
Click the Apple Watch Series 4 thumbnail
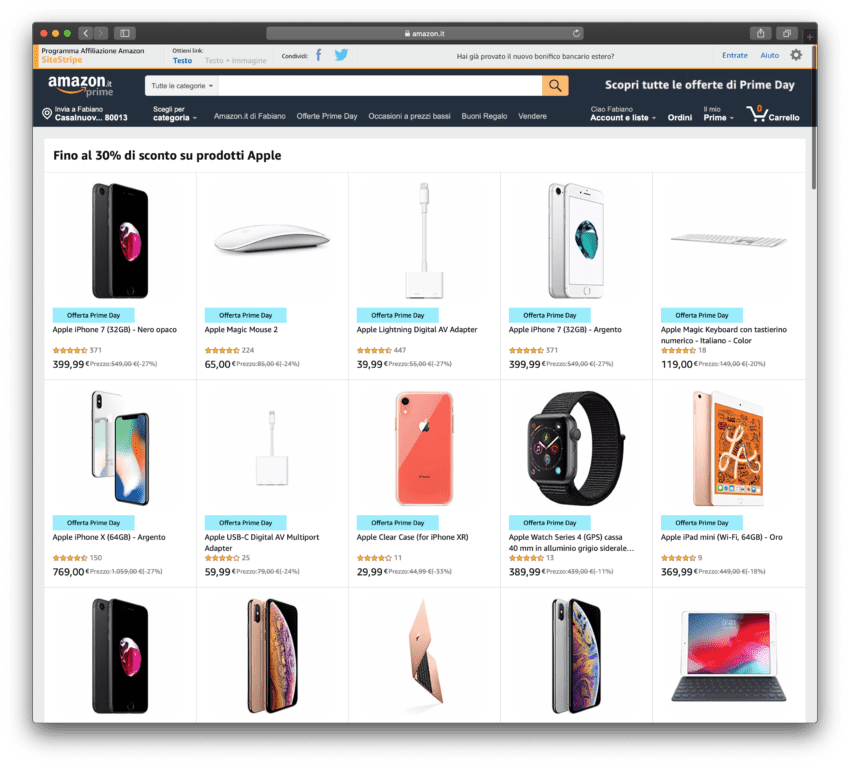click(x=576, y=448)
